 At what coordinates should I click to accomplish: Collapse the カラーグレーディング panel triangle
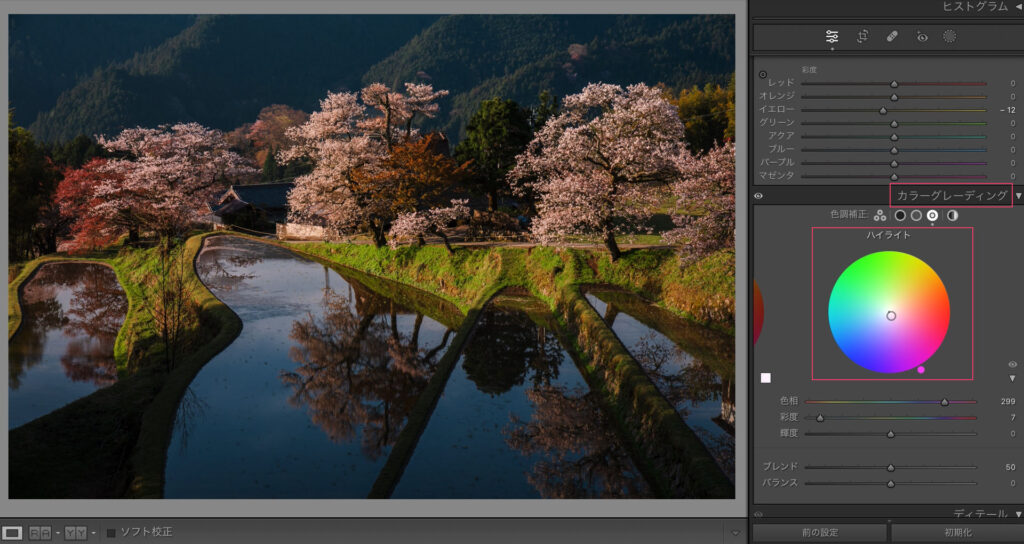1018,196
